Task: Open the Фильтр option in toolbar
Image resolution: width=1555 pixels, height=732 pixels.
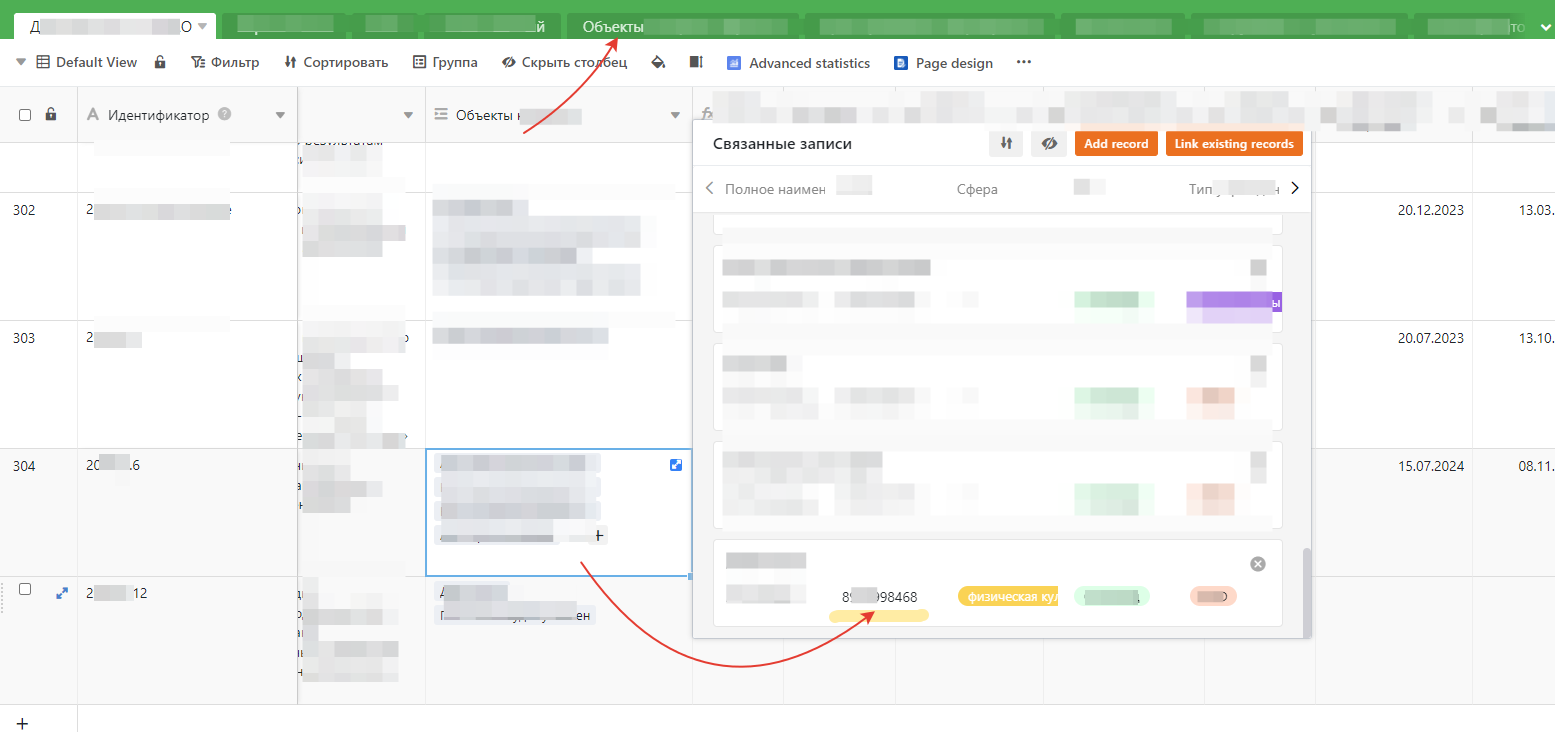Action: [225, 63]
